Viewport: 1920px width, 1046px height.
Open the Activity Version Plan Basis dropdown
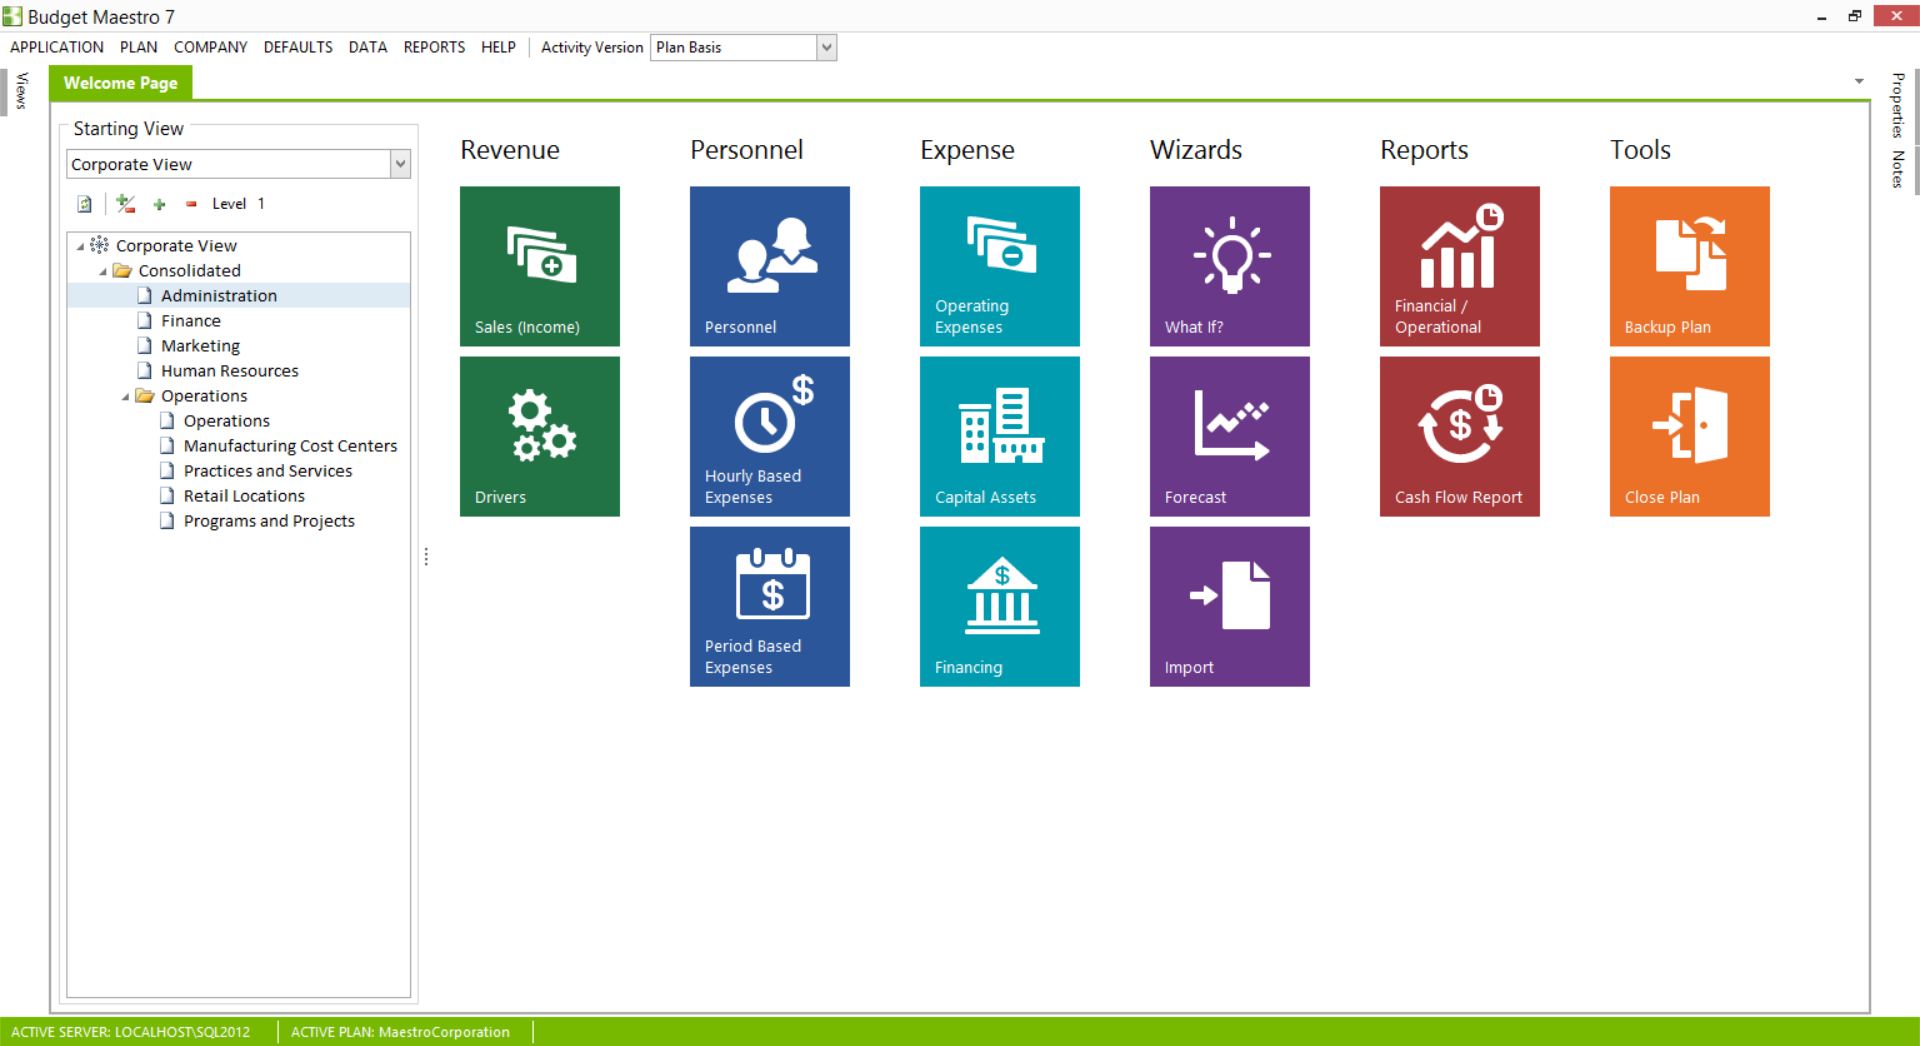coord(826,47)
